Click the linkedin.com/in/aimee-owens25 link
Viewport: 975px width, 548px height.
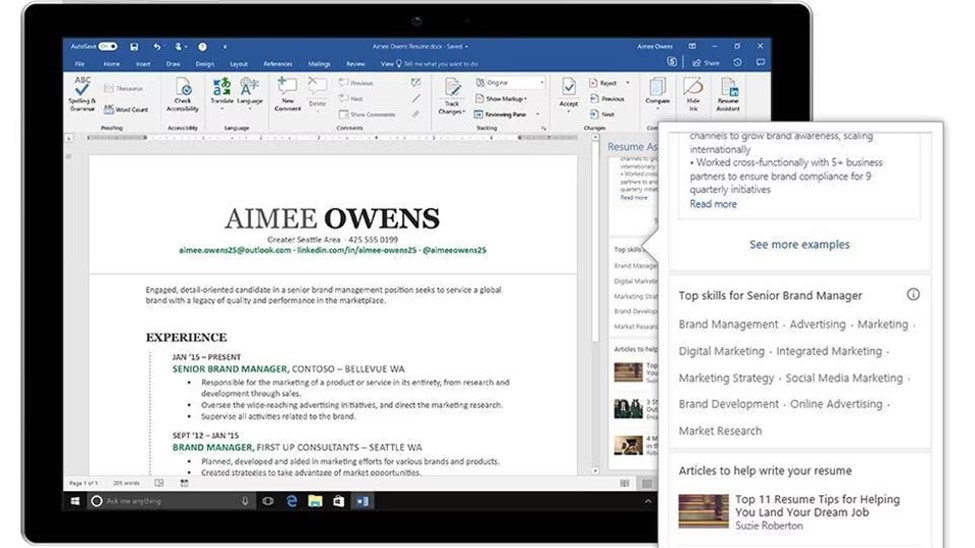(x=357, y=250)
